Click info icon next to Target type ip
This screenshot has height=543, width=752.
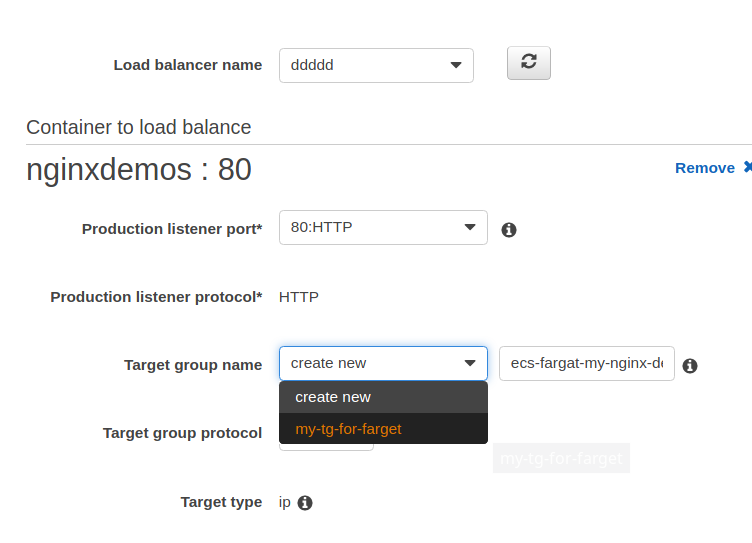tap(305, 503)
